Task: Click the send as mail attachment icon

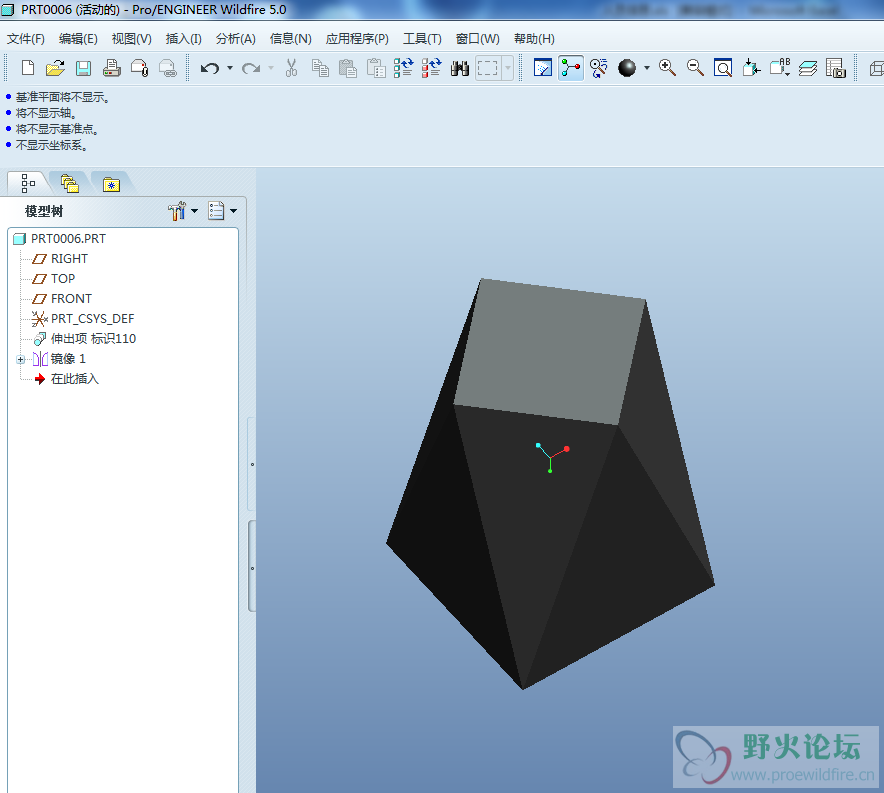Action: (x=139, y=68)
